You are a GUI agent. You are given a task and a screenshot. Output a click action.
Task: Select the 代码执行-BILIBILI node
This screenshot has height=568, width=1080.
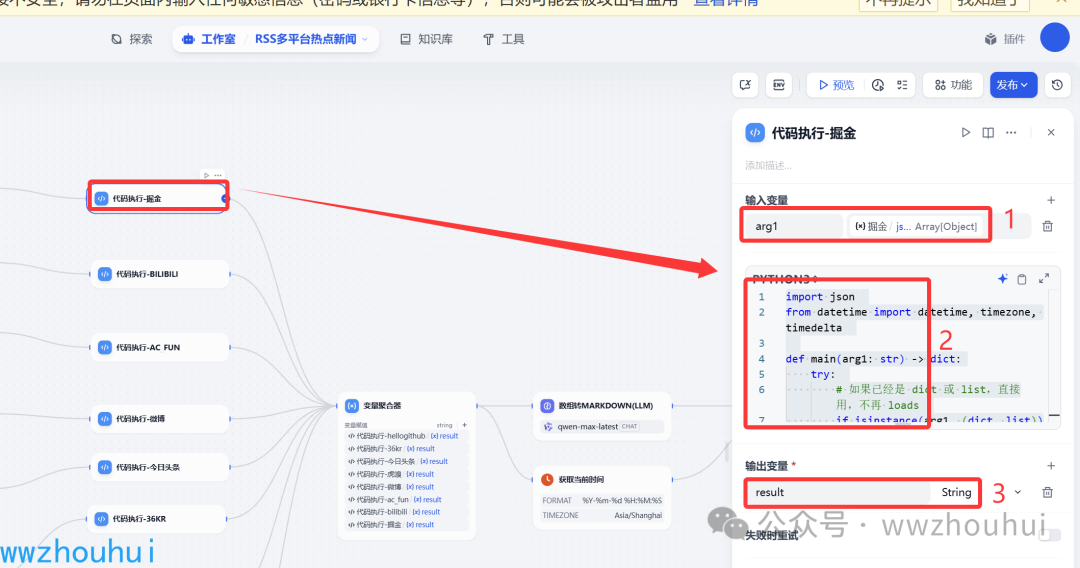click(160, 274)
